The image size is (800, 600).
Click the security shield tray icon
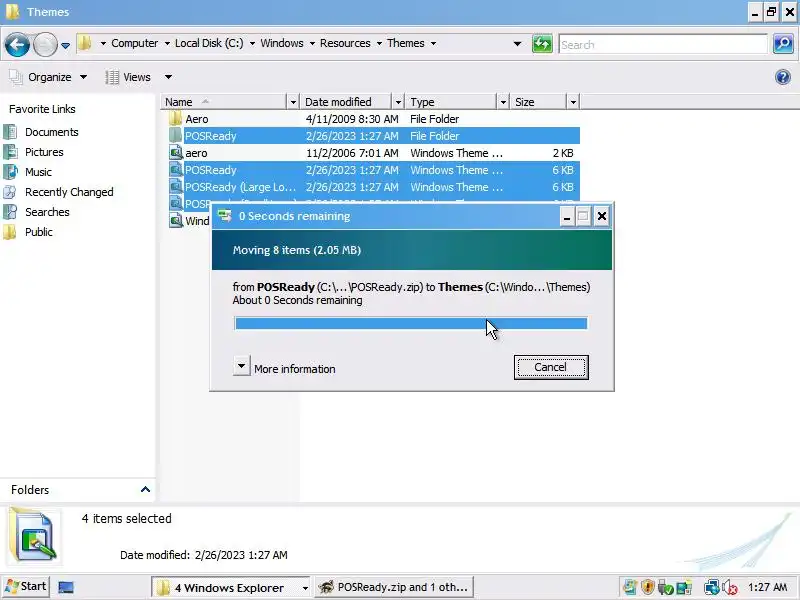(647, 587)
